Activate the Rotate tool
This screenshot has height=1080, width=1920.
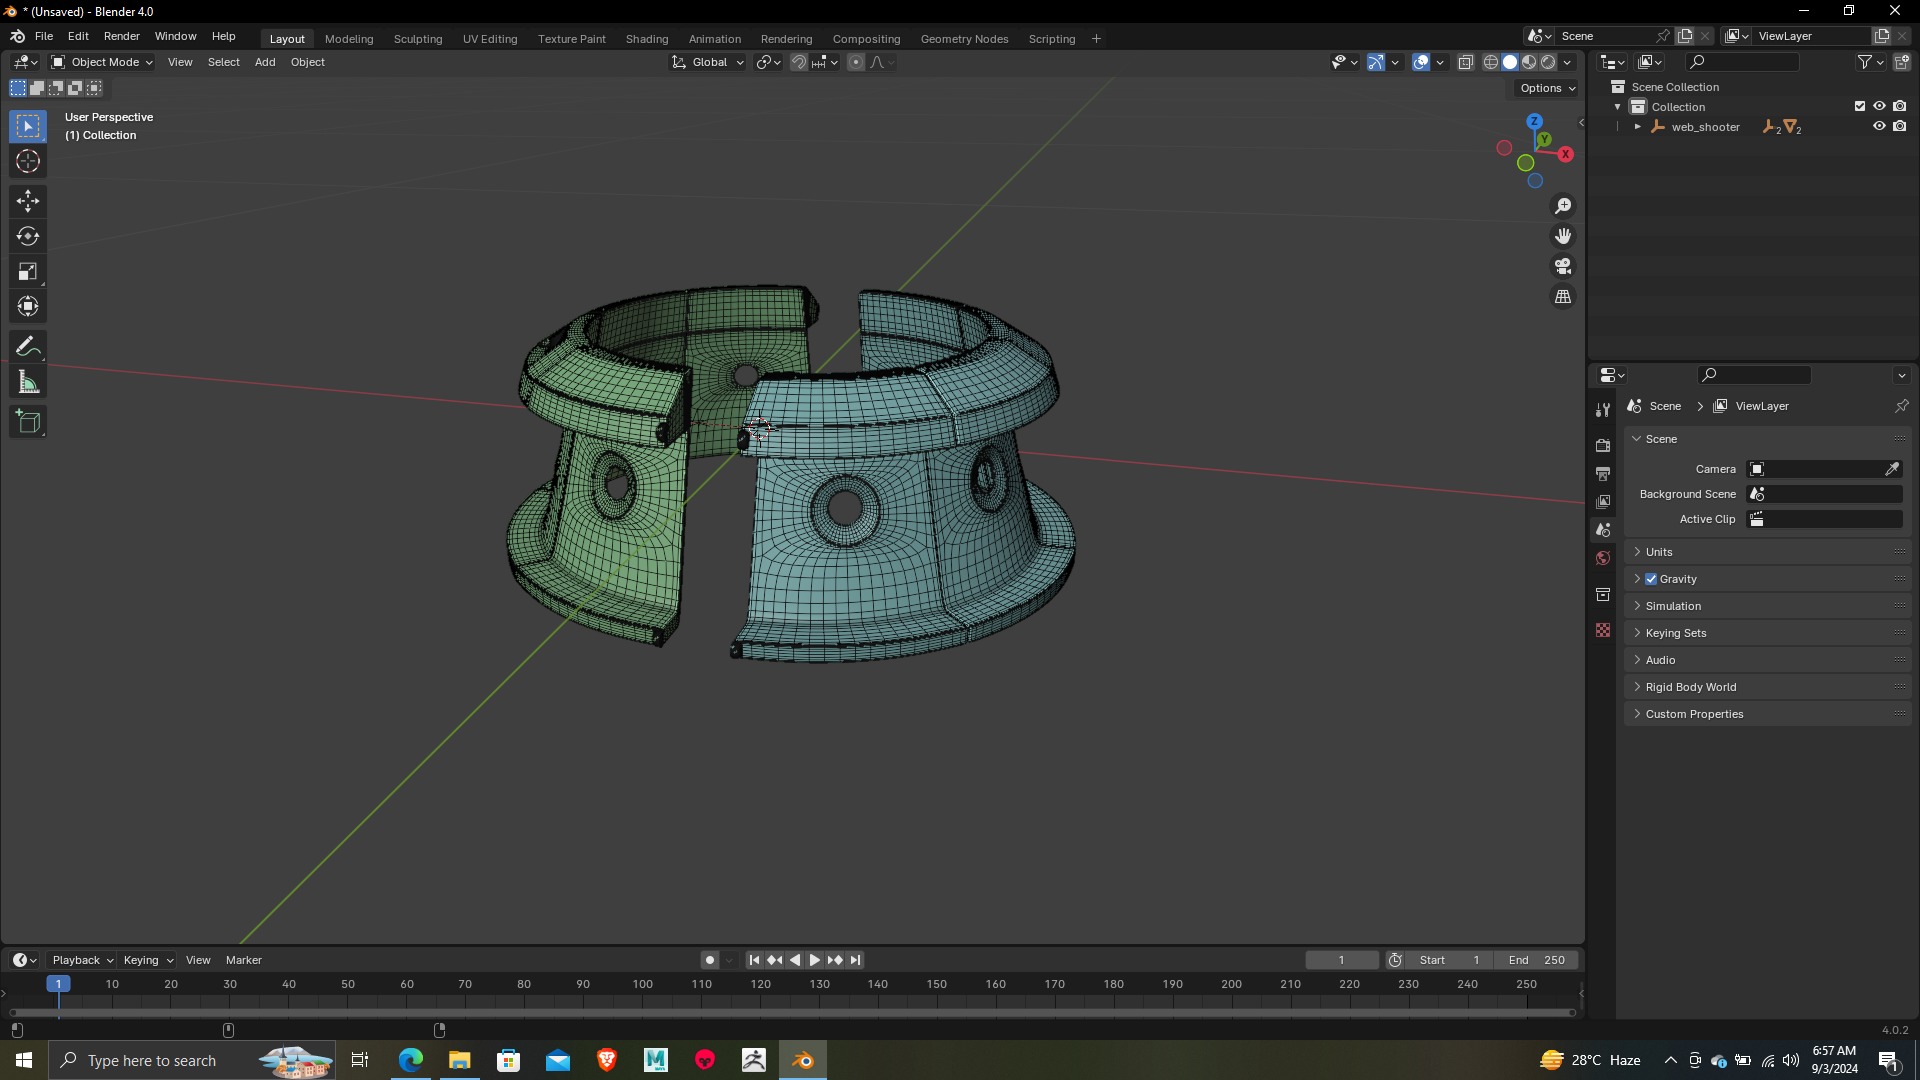click(x=28, y=236)
